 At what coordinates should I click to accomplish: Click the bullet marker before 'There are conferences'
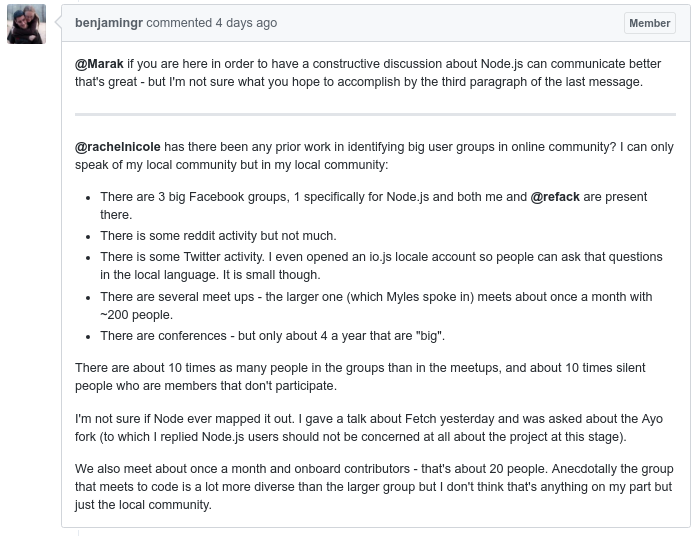88,337
